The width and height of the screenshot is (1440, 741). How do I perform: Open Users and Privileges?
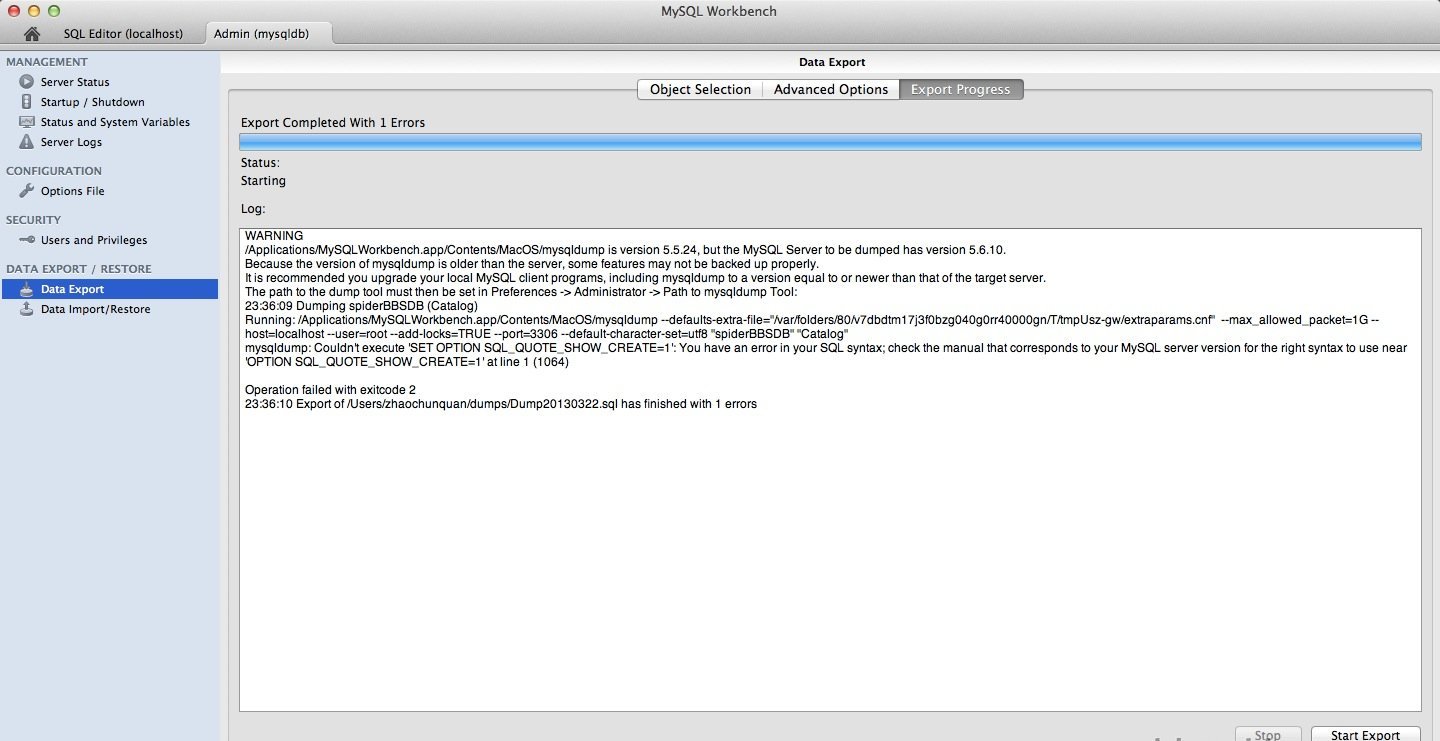click(x=94, y=240)
